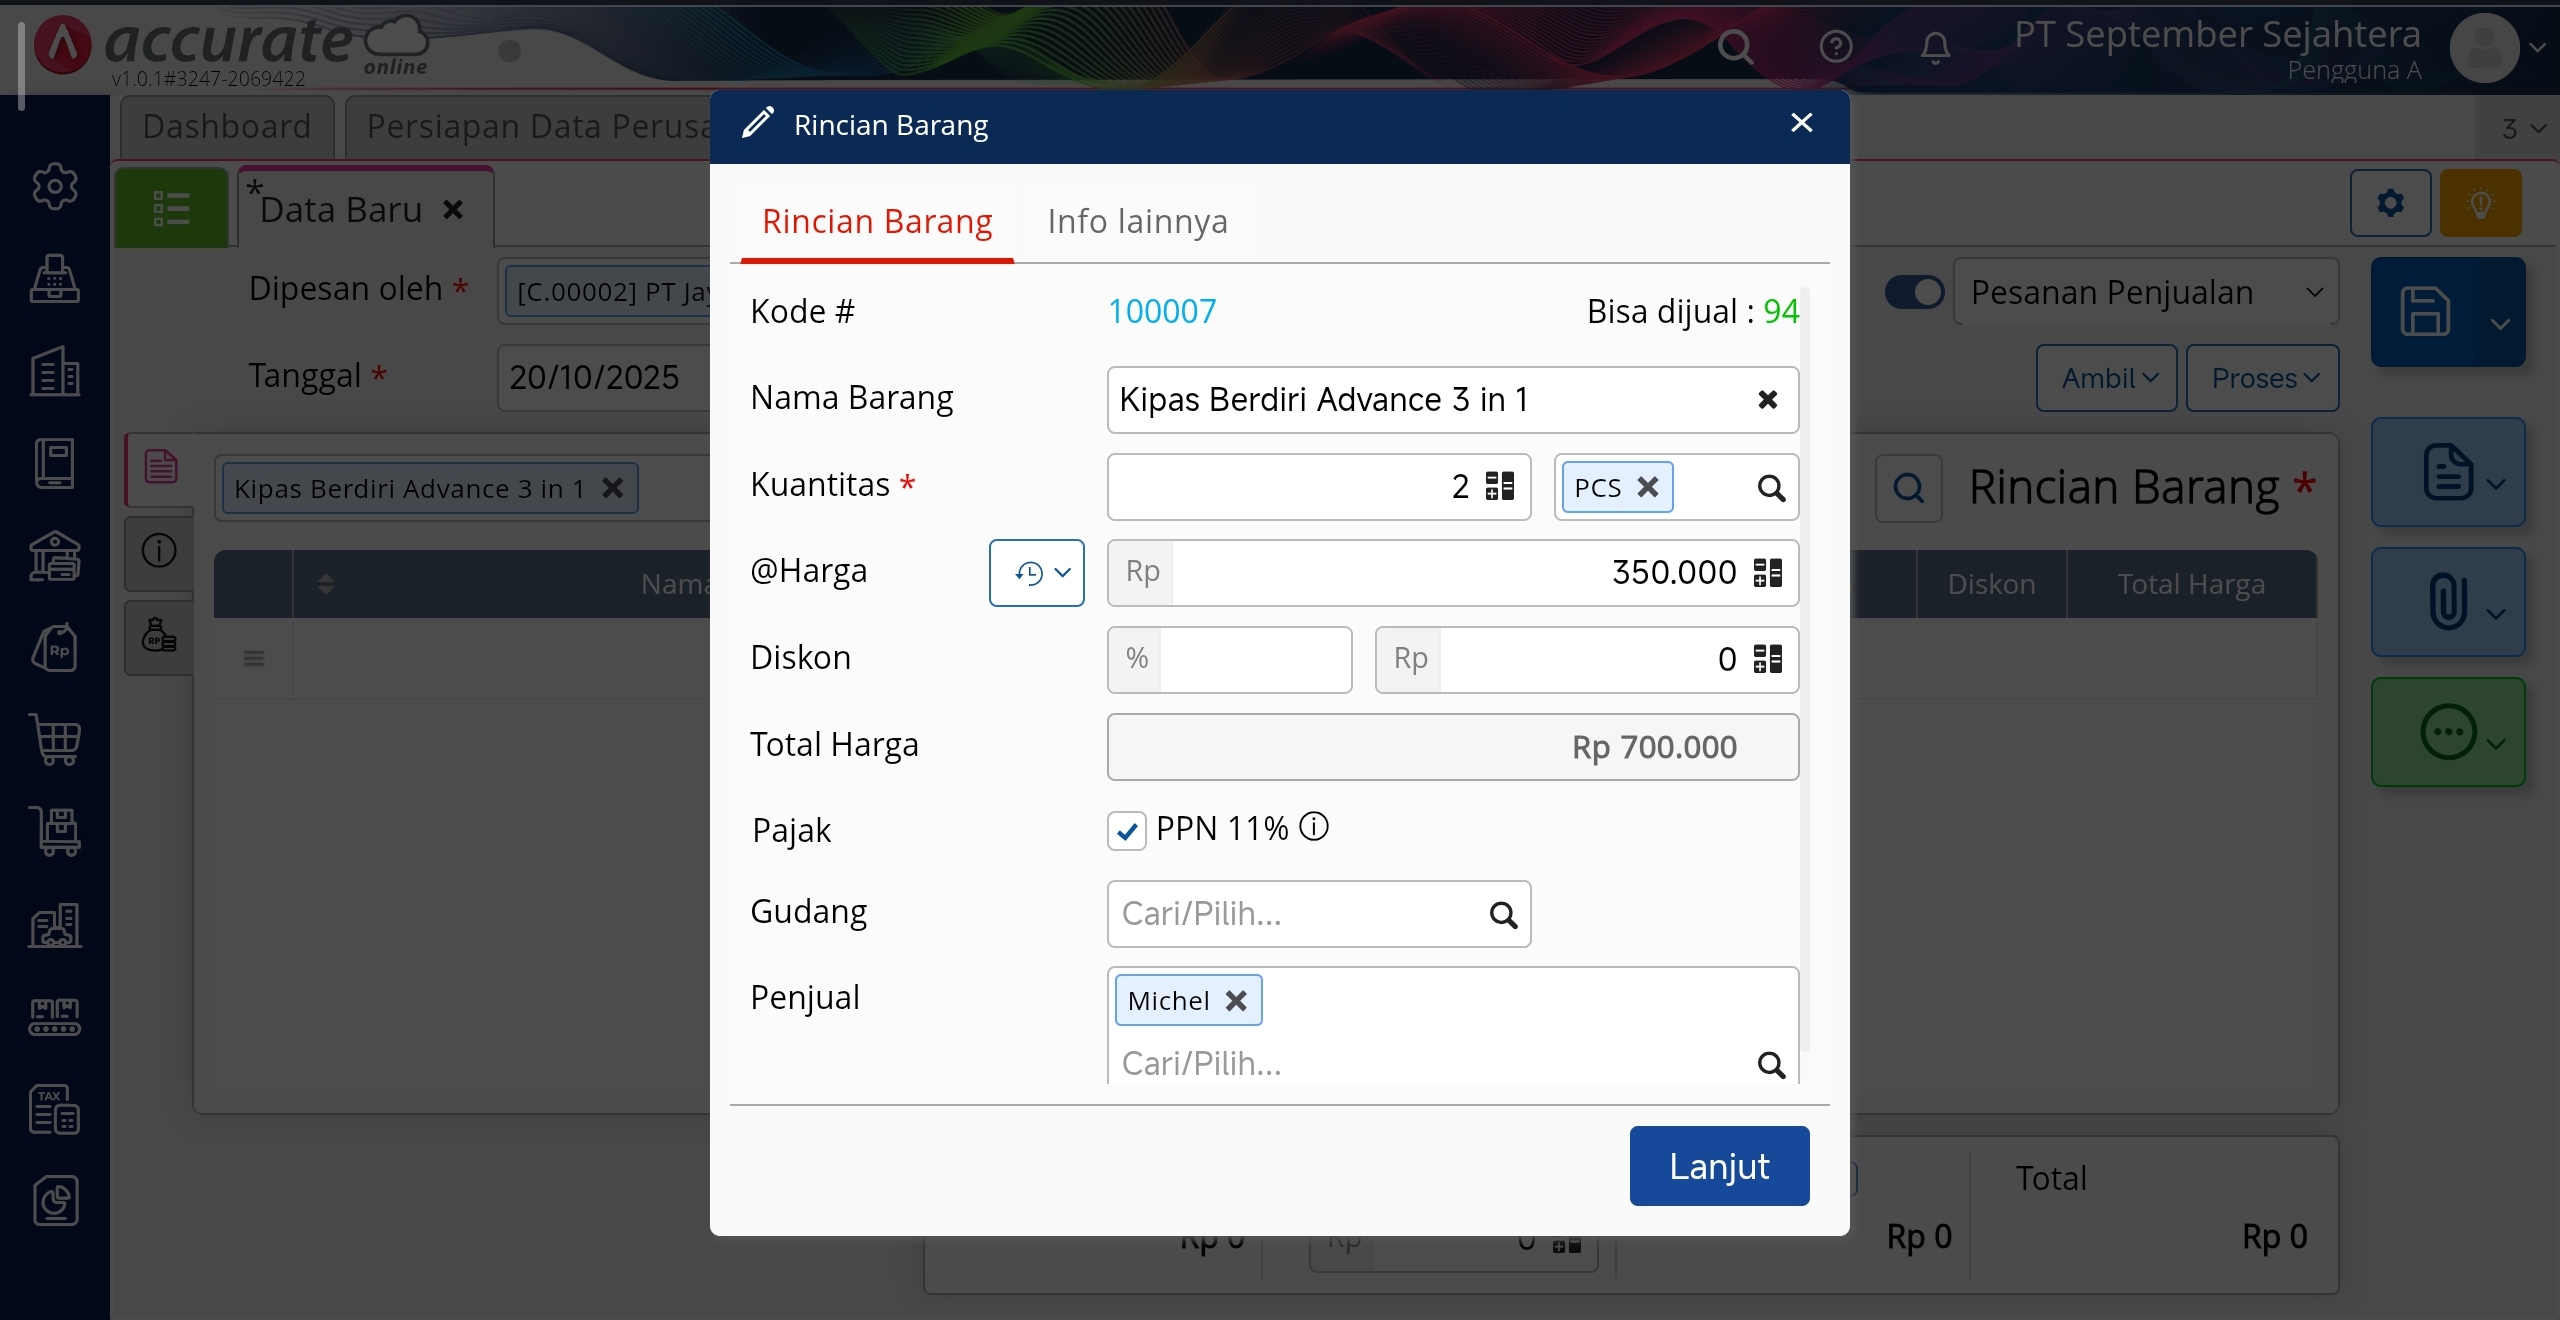
Task: Remove the PCS unit tag
Action: pos(1647,487)
